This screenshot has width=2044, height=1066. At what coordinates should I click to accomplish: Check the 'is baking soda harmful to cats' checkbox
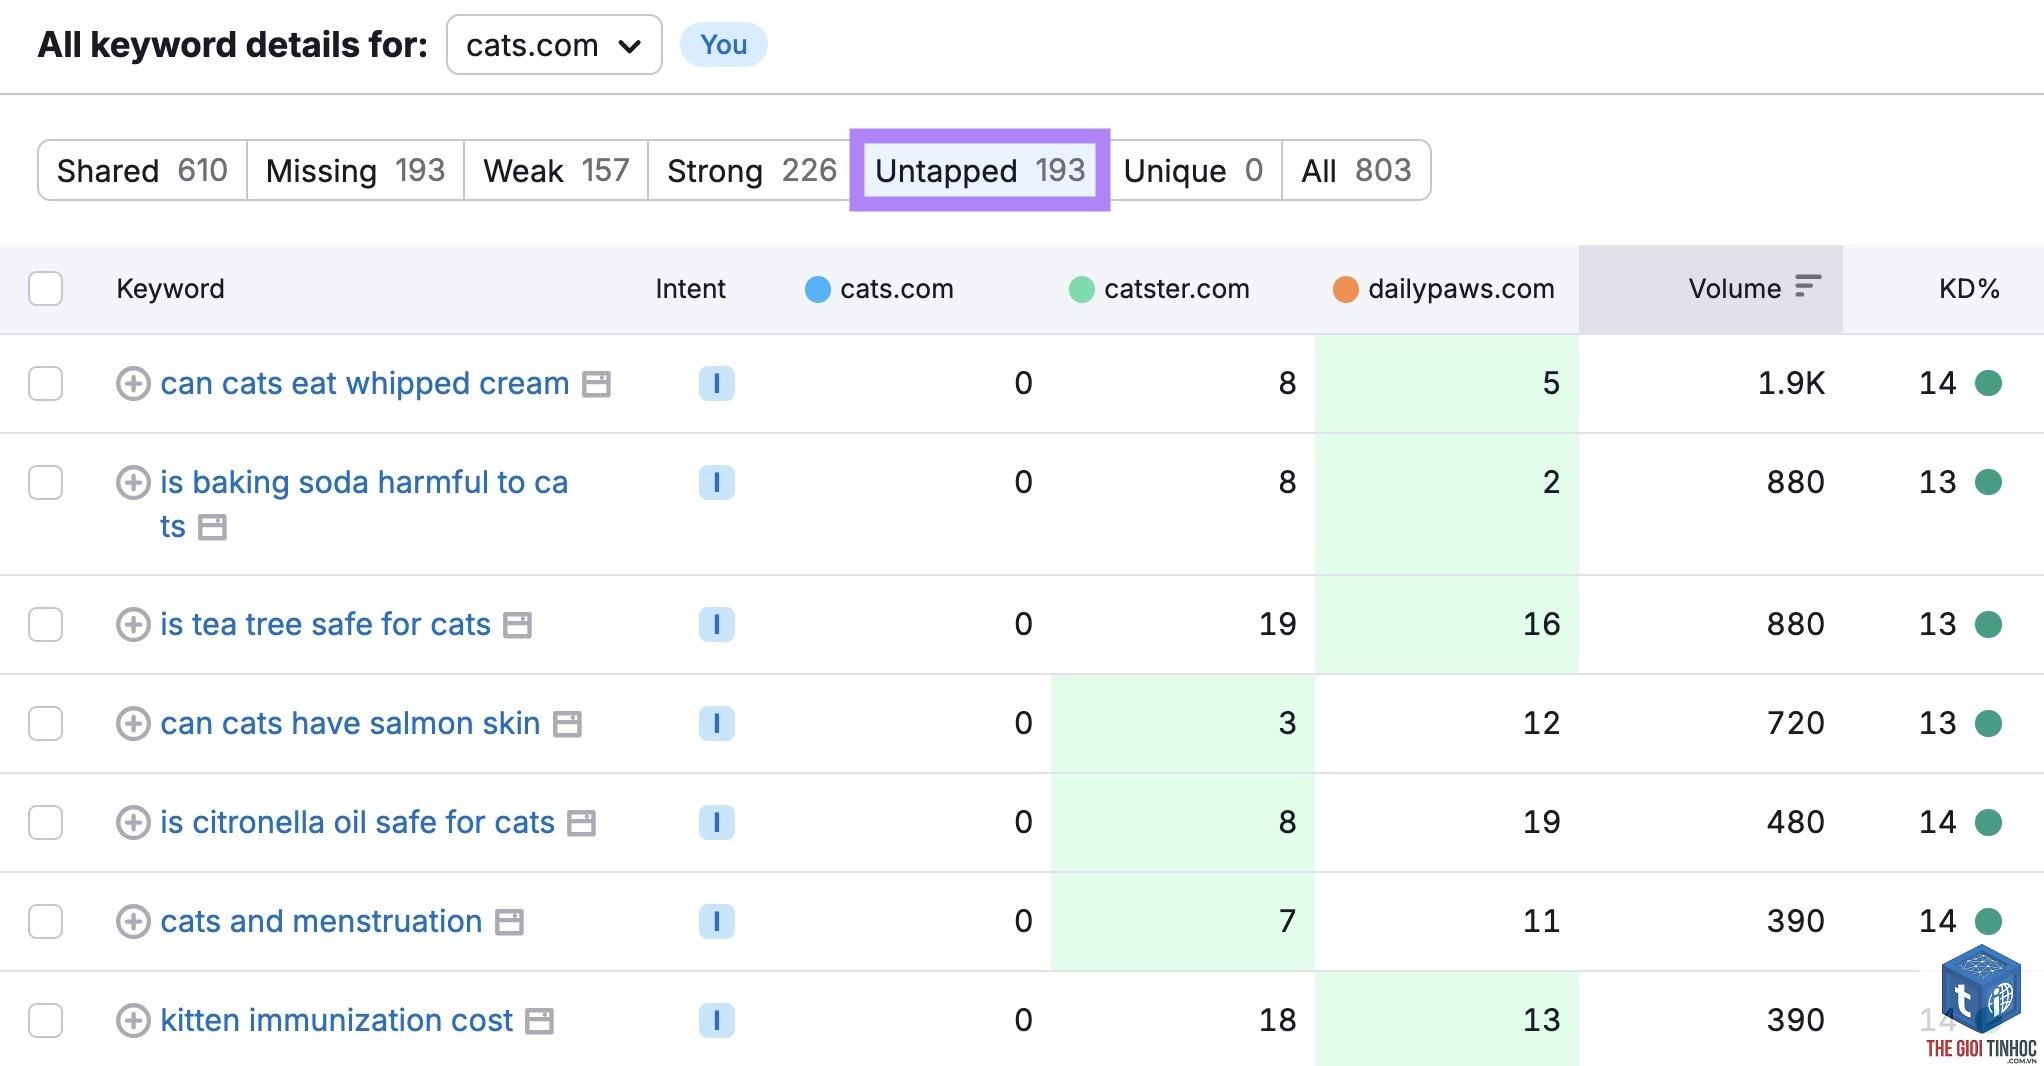tap(46, 482)
